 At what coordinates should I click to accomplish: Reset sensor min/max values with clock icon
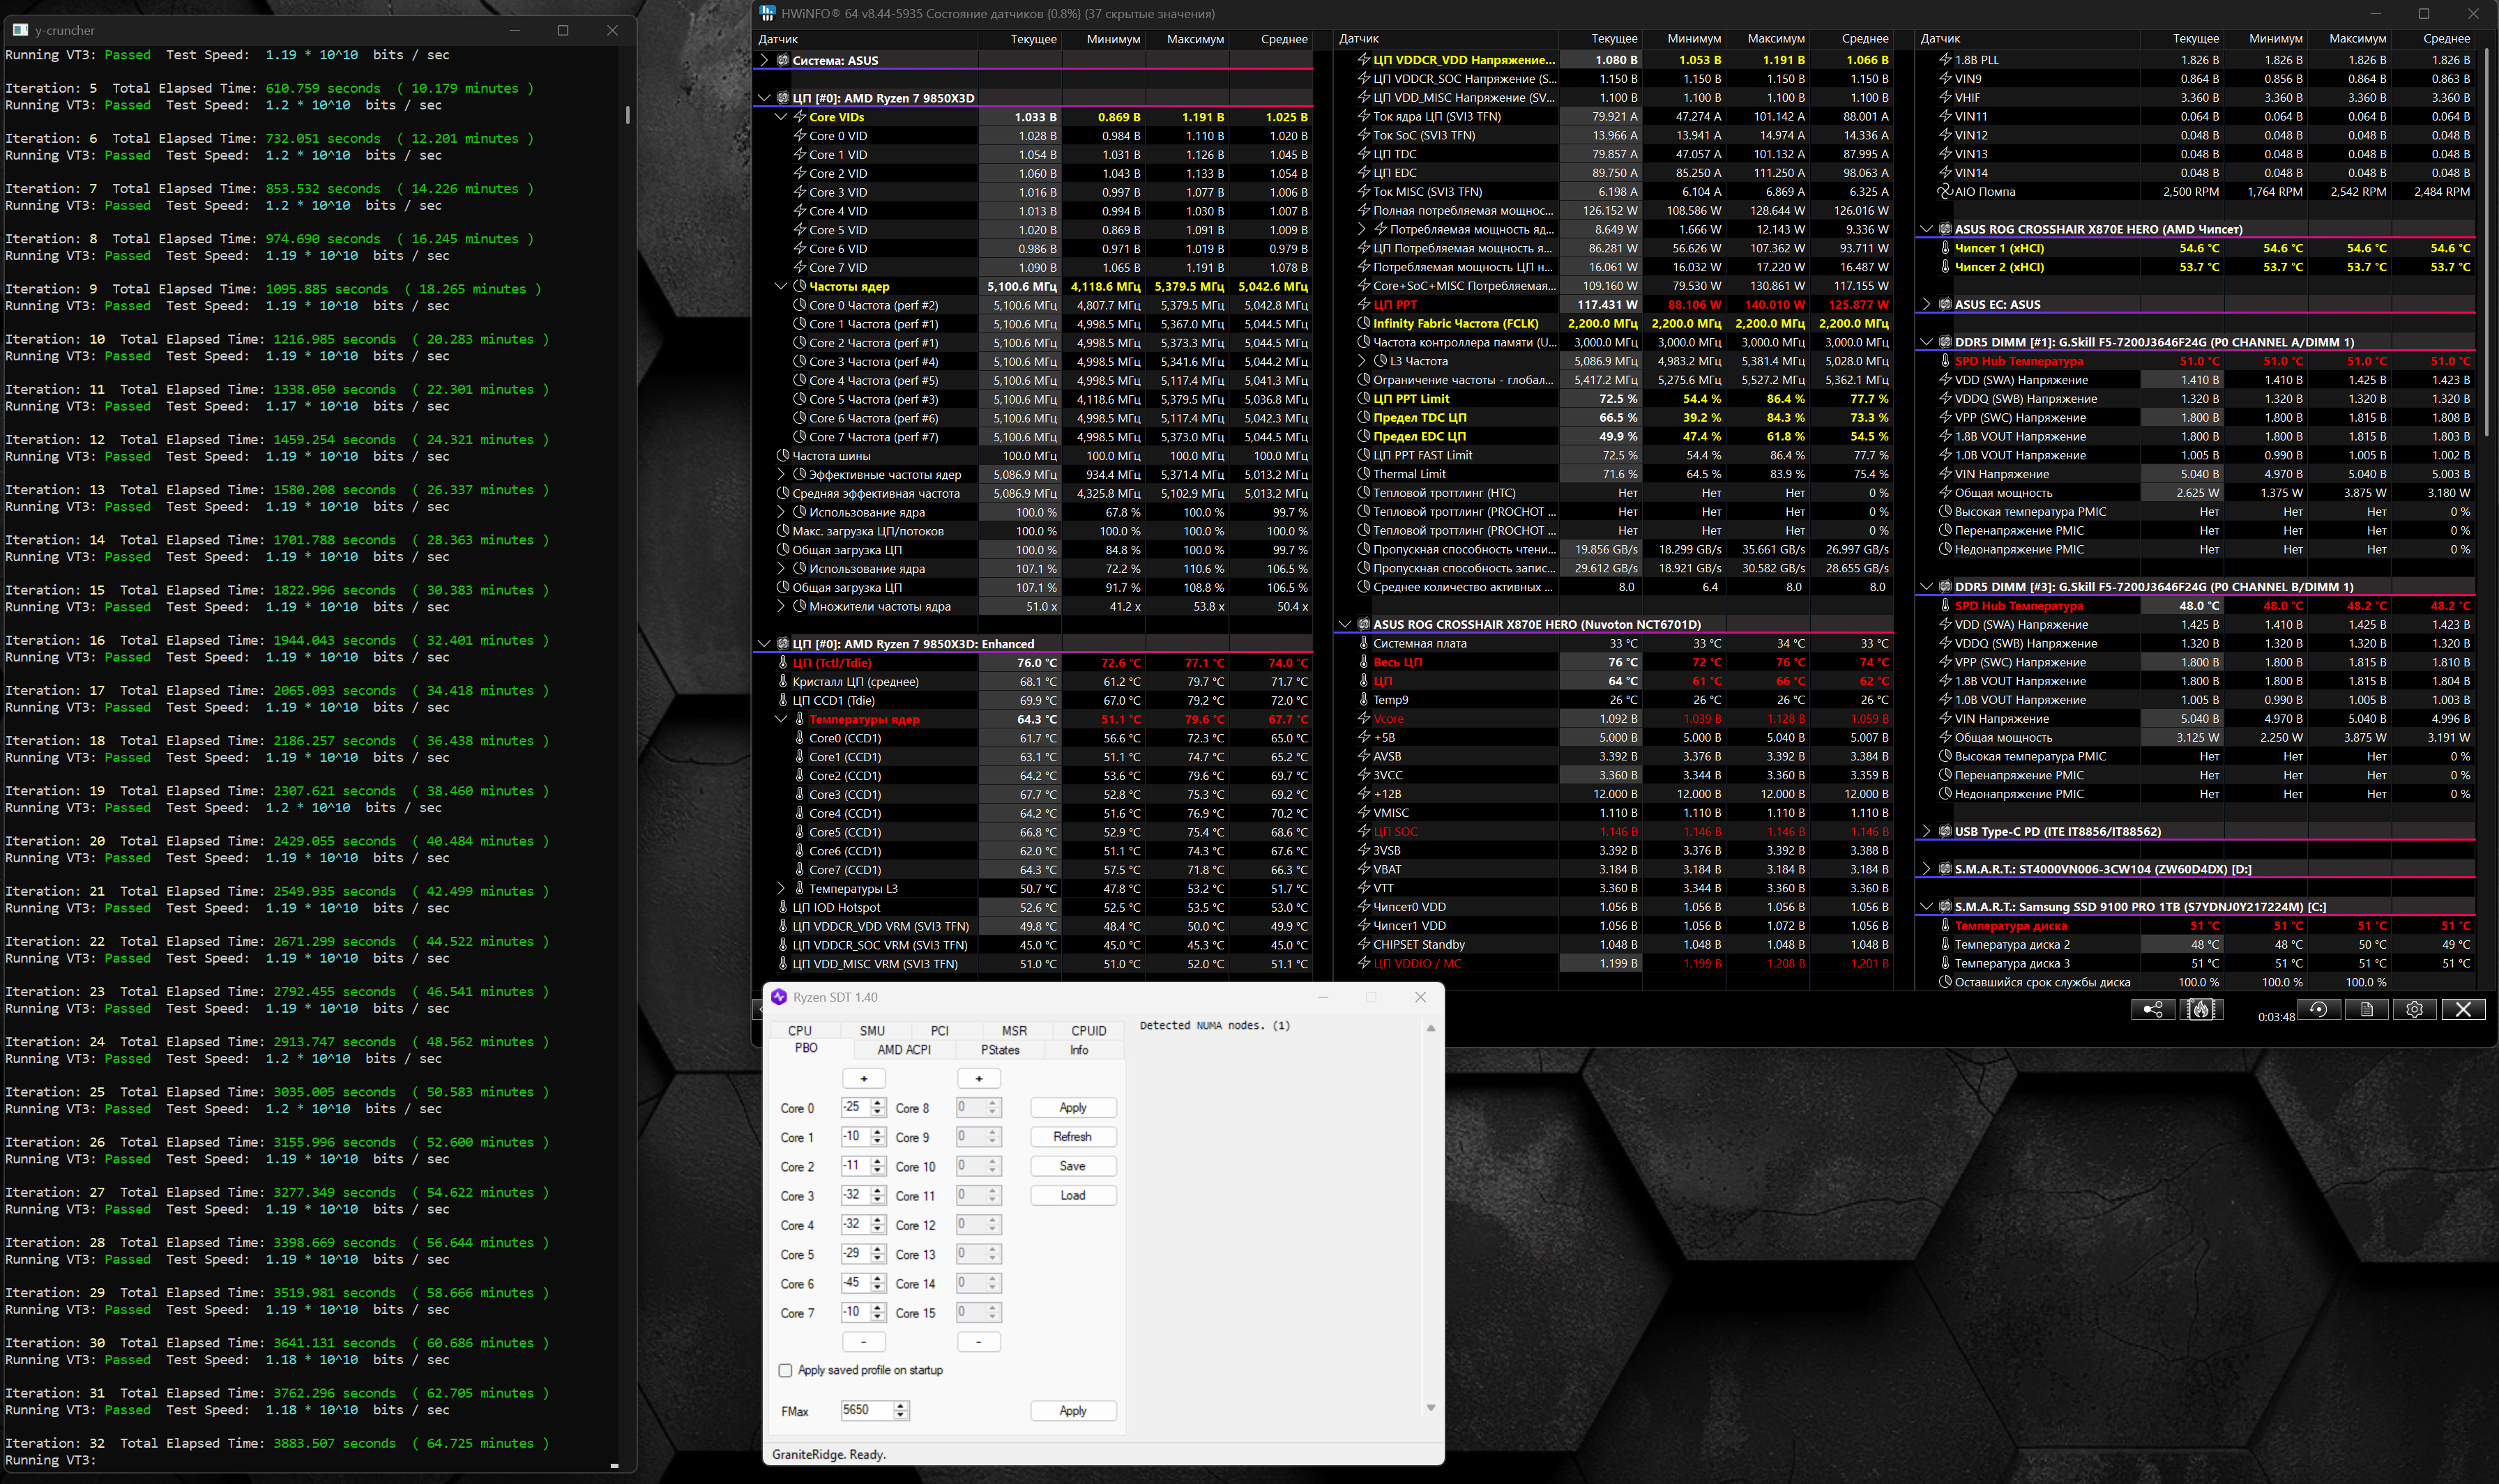(2318, 1010)
